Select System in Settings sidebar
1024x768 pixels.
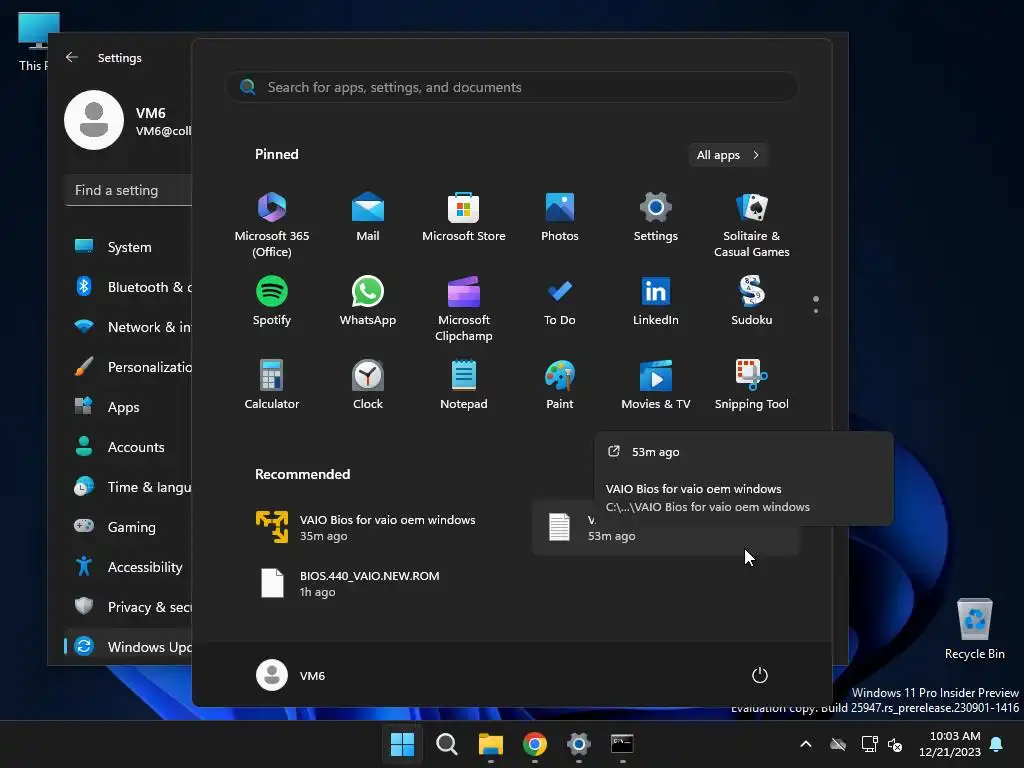(129, 247)
